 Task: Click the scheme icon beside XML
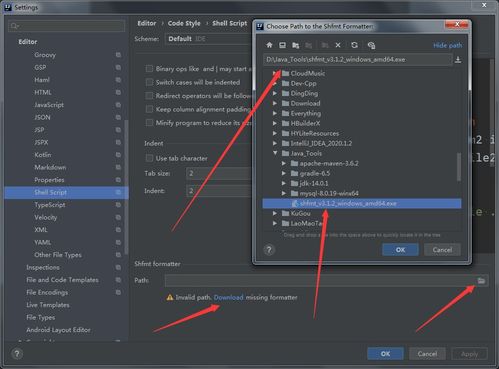click(x=118, y=230)
